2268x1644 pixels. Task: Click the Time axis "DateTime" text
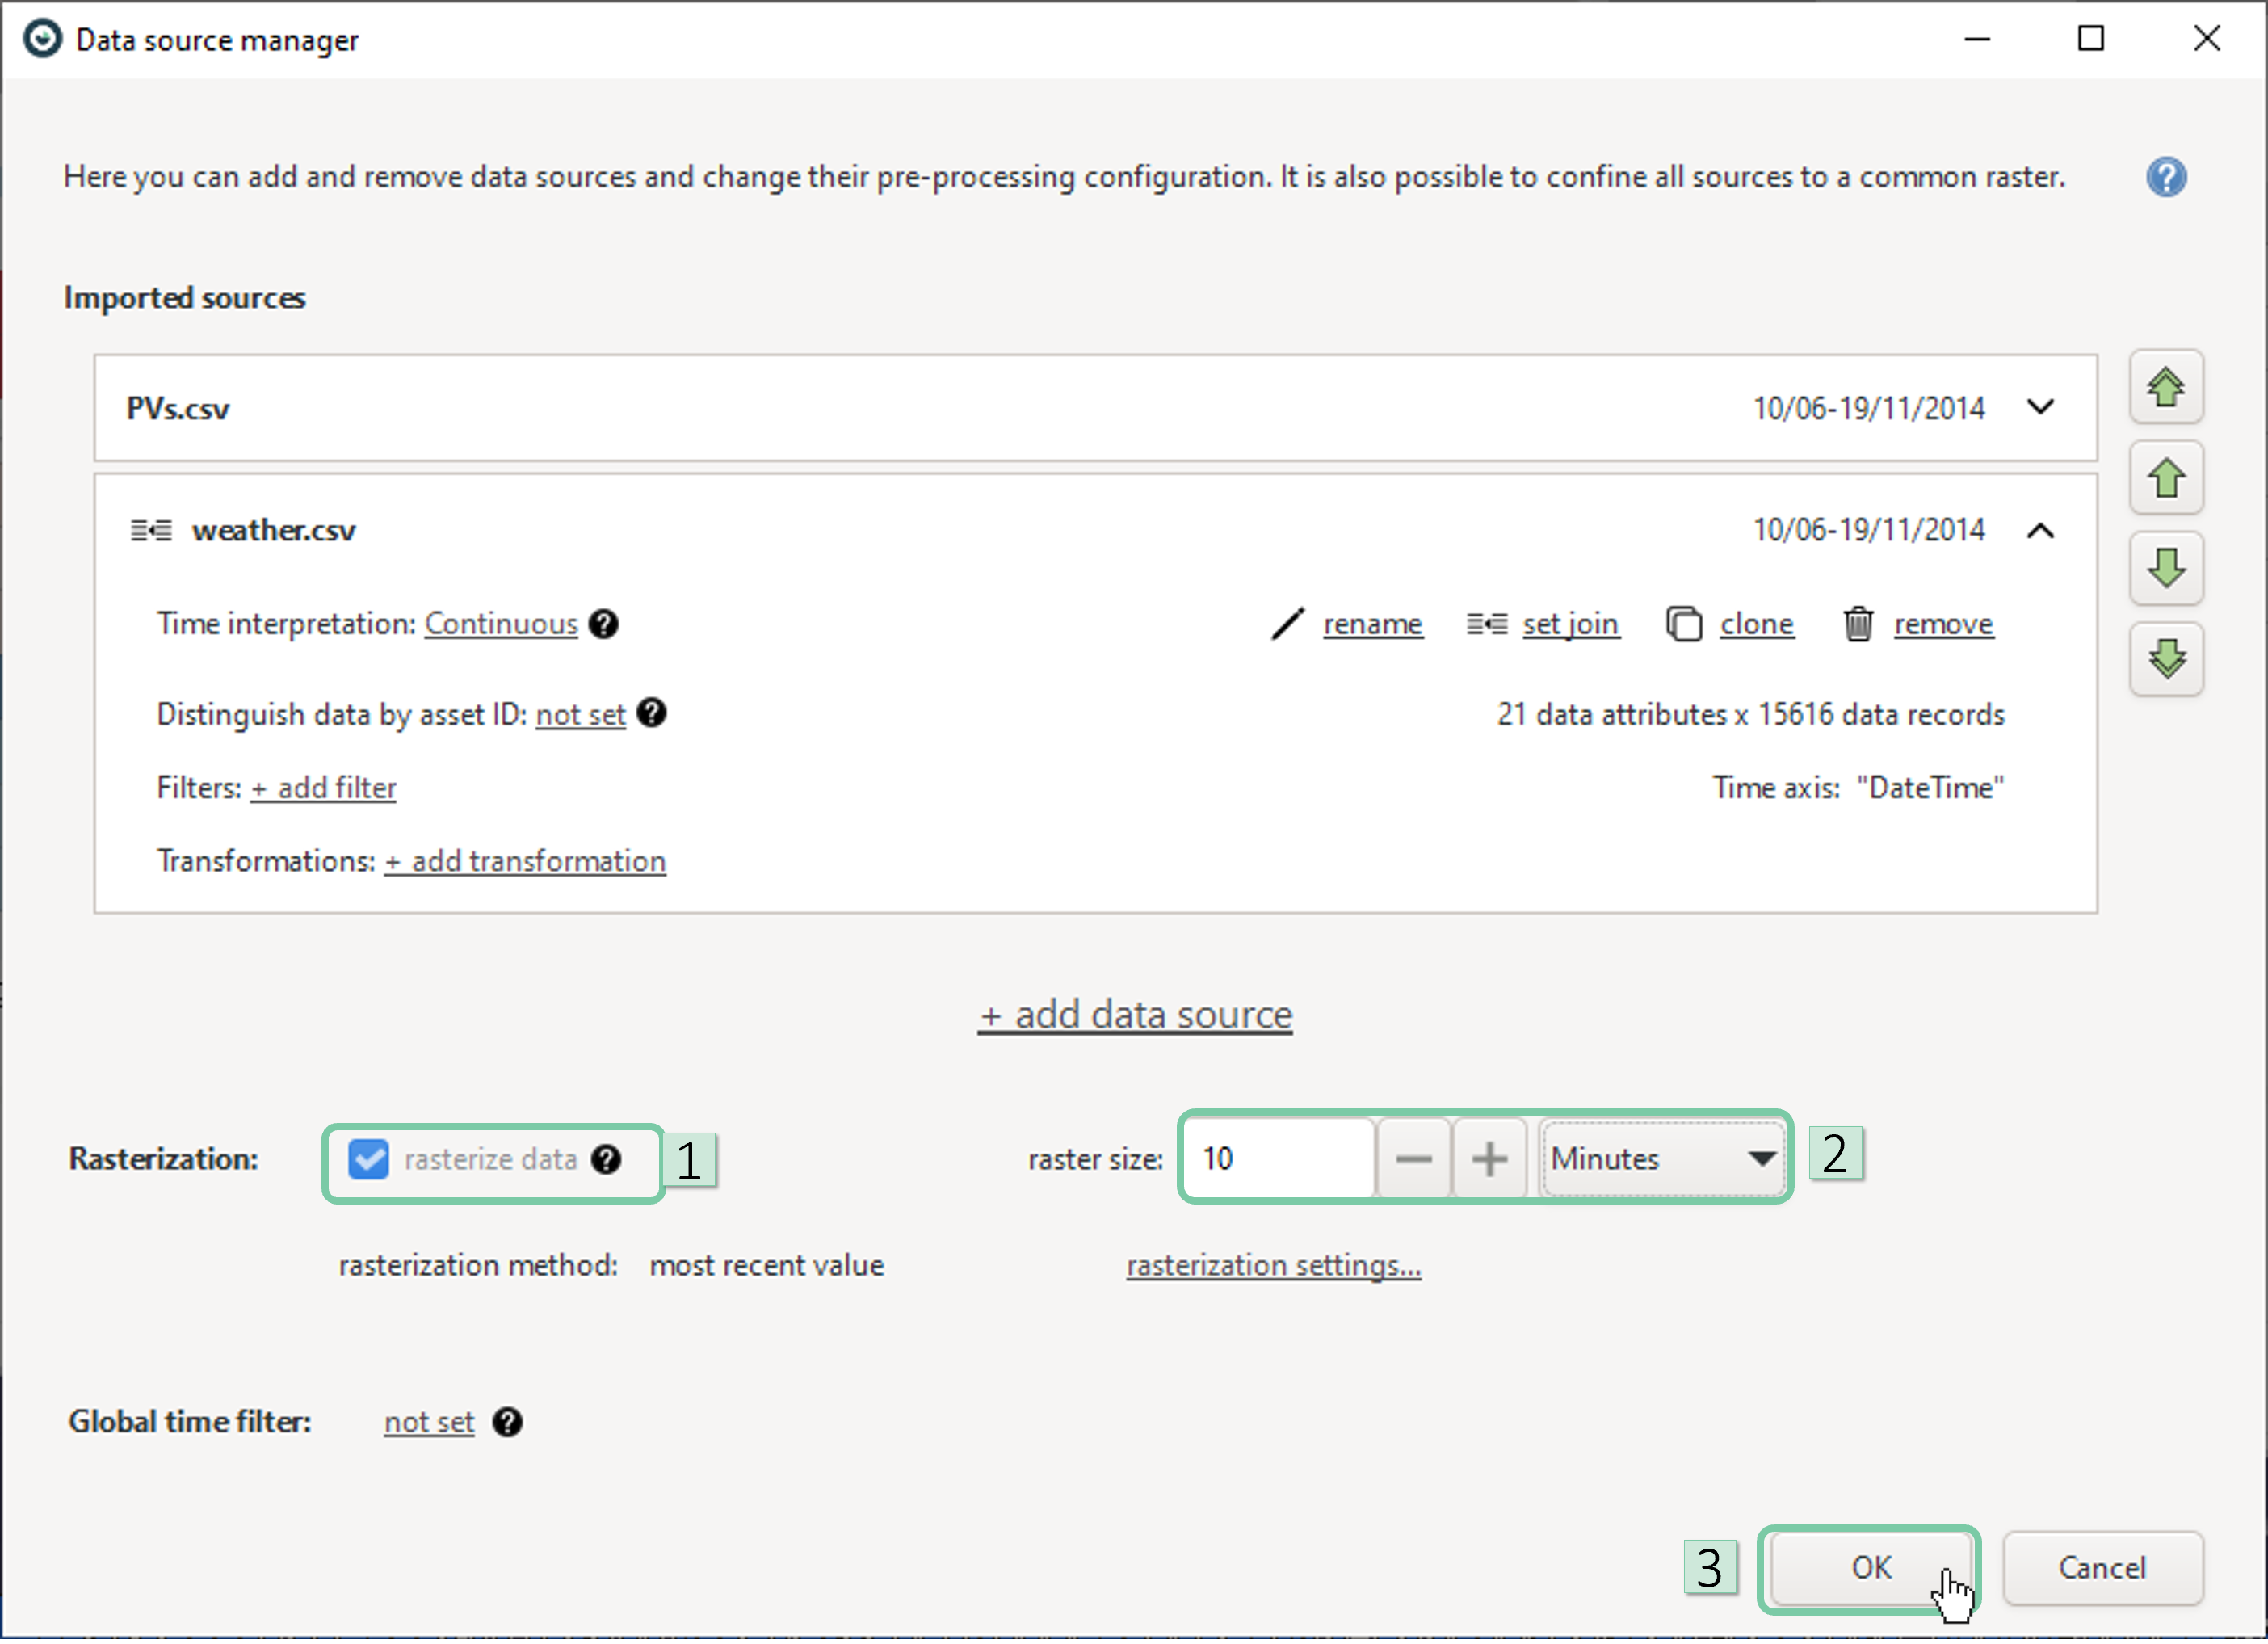(x=1858, y=788)
